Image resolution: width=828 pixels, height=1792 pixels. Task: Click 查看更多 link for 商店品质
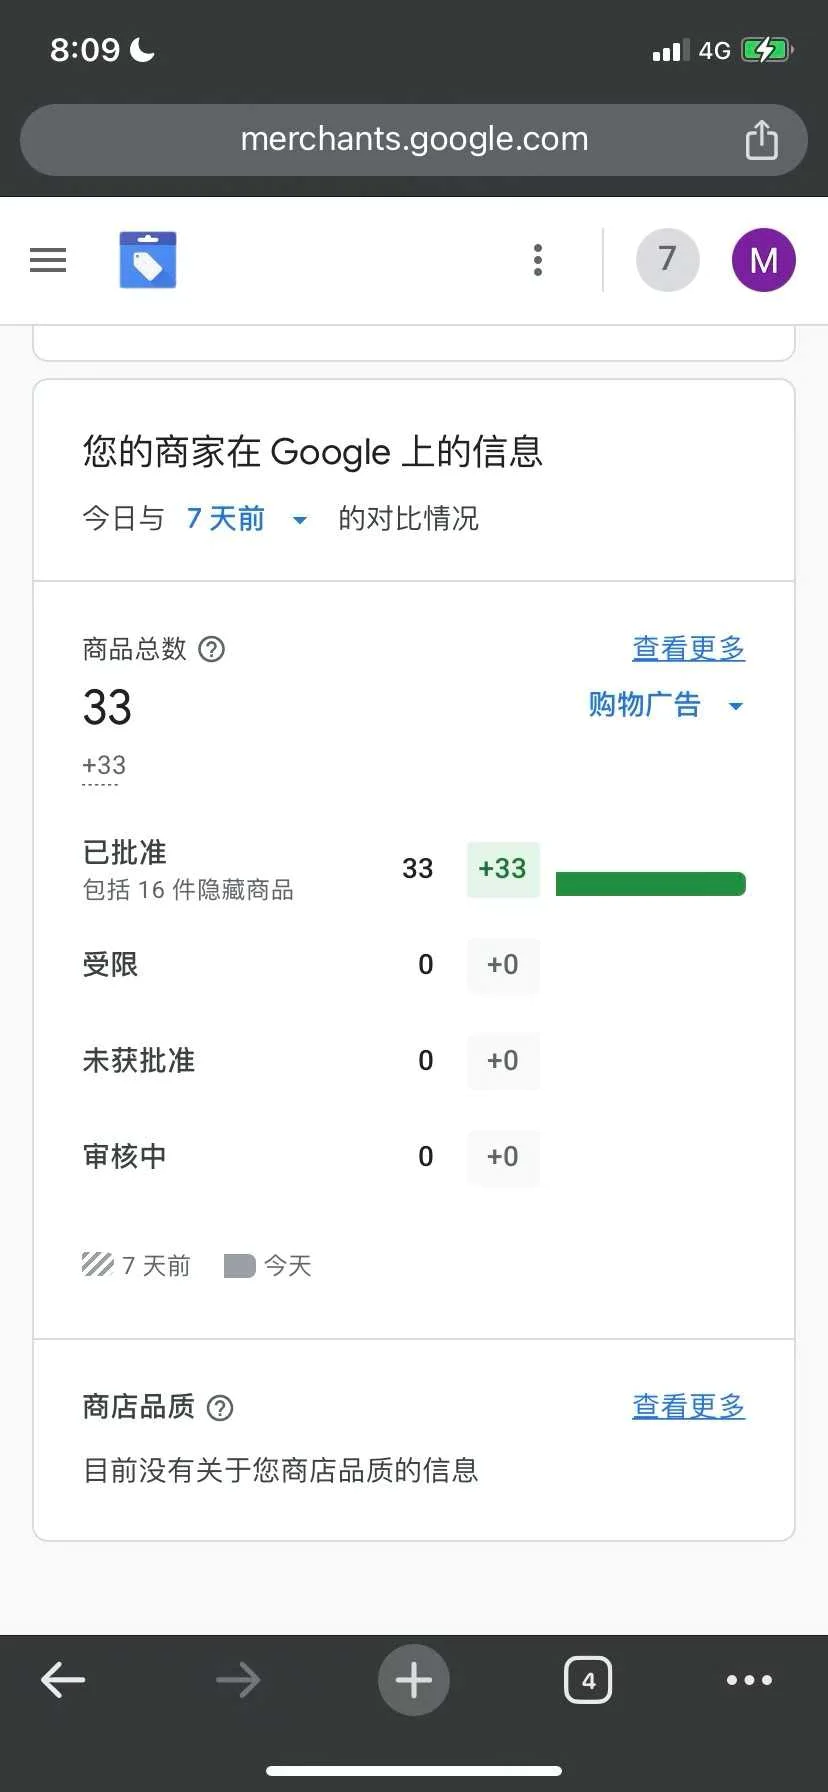click(688, 1407)
